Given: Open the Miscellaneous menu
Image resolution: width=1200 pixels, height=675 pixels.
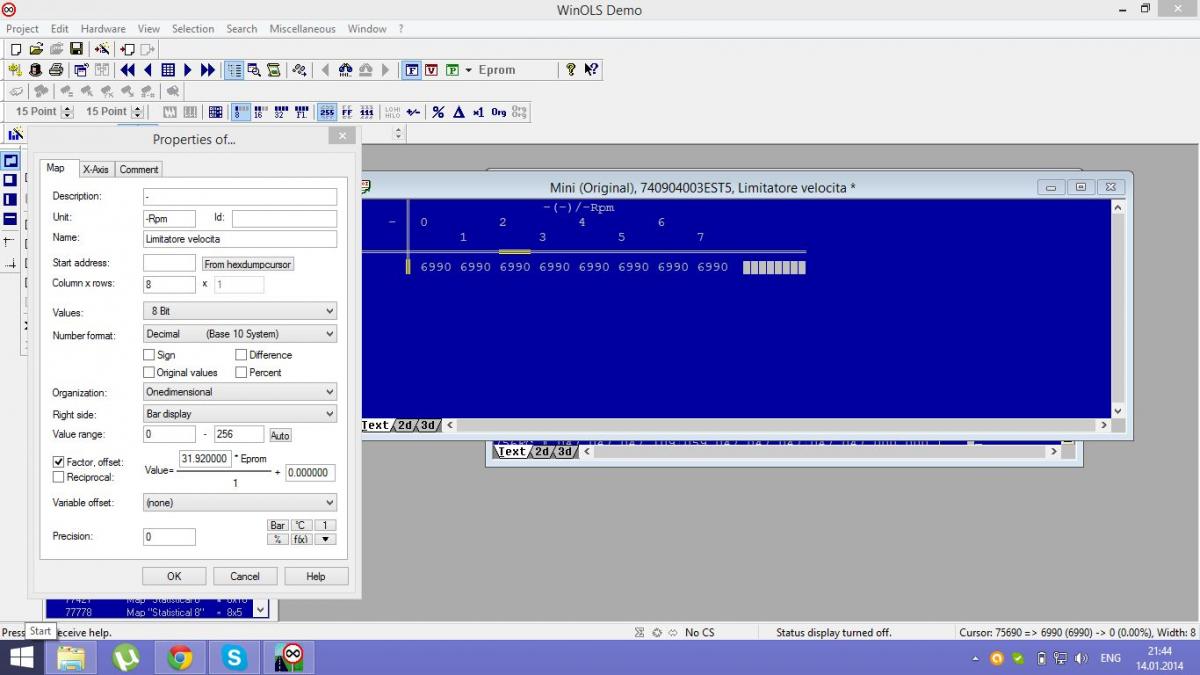Looking at the screenshot, I should pyautogui.click(x=302, y=29).
